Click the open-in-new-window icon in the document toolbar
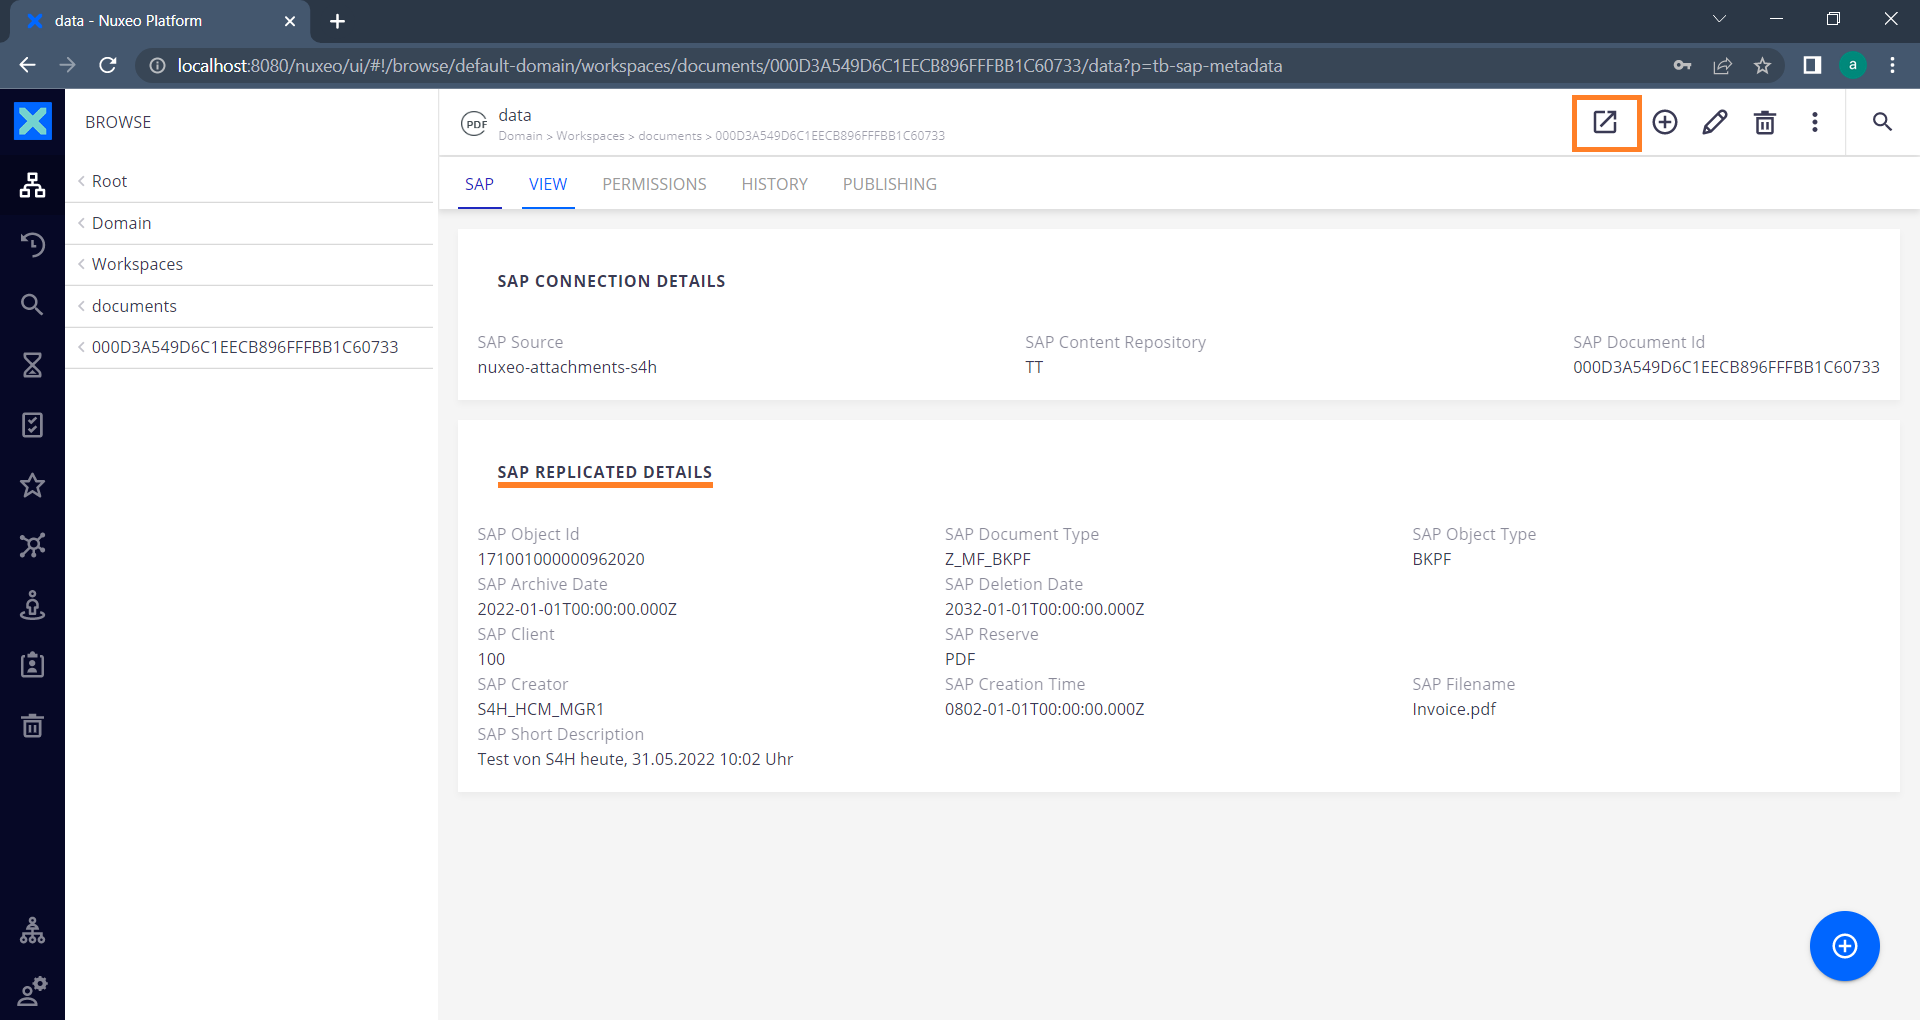 (x=1605, y=122)
